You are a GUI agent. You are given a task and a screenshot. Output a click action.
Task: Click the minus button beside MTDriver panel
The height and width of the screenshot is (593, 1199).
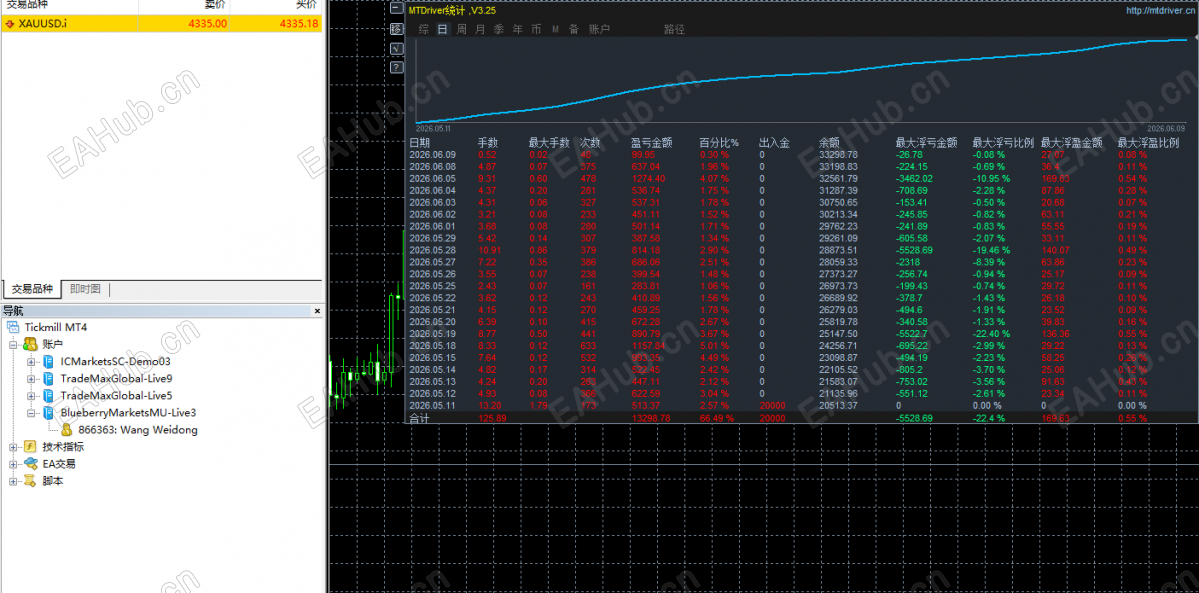click(x=396, y=10)
